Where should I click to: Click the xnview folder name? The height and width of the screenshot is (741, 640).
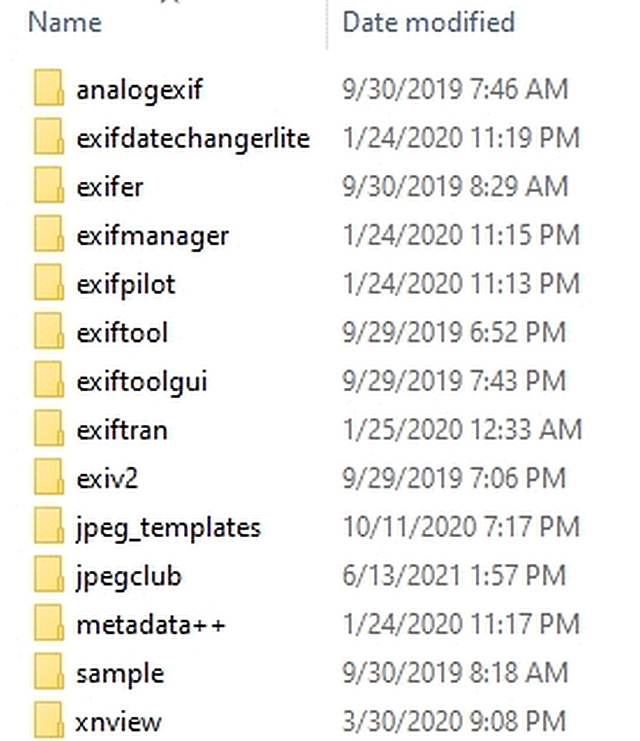click(118, 722)
